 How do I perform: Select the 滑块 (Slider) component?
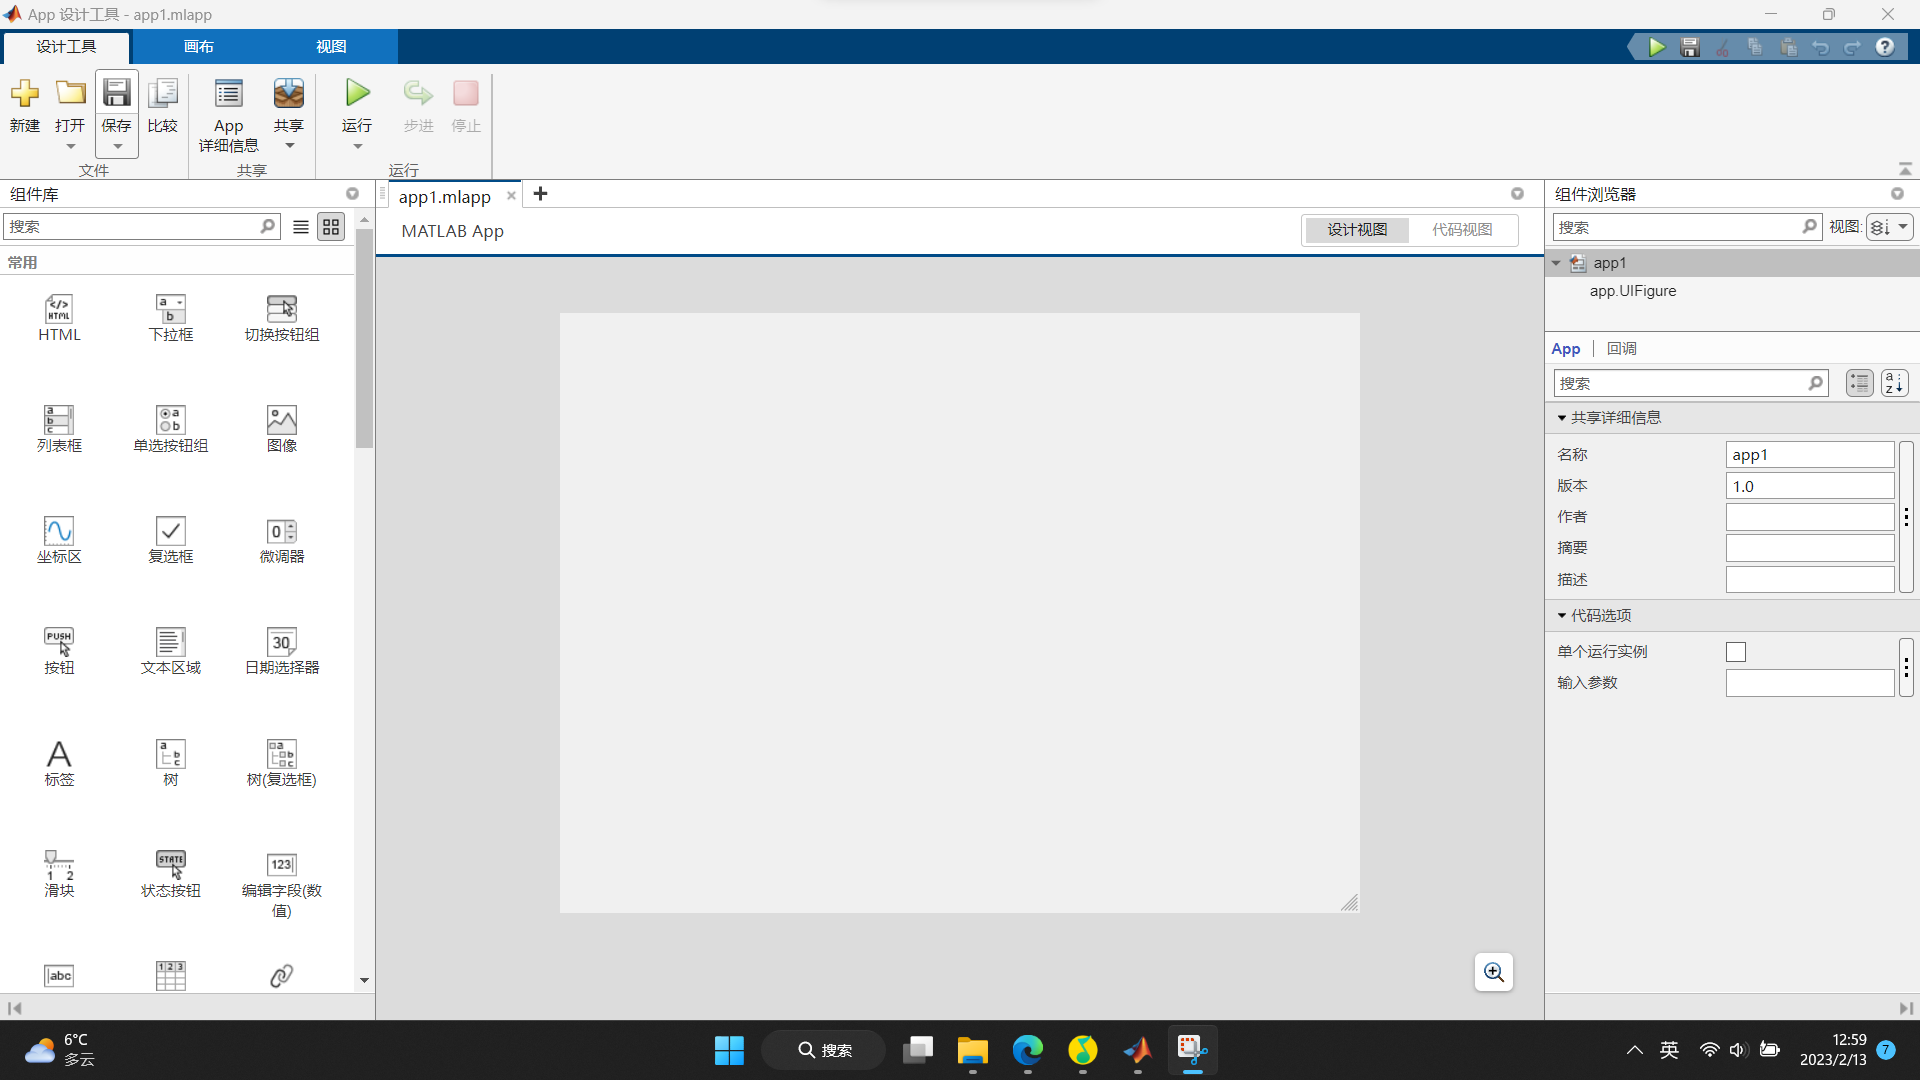(58, 872)
